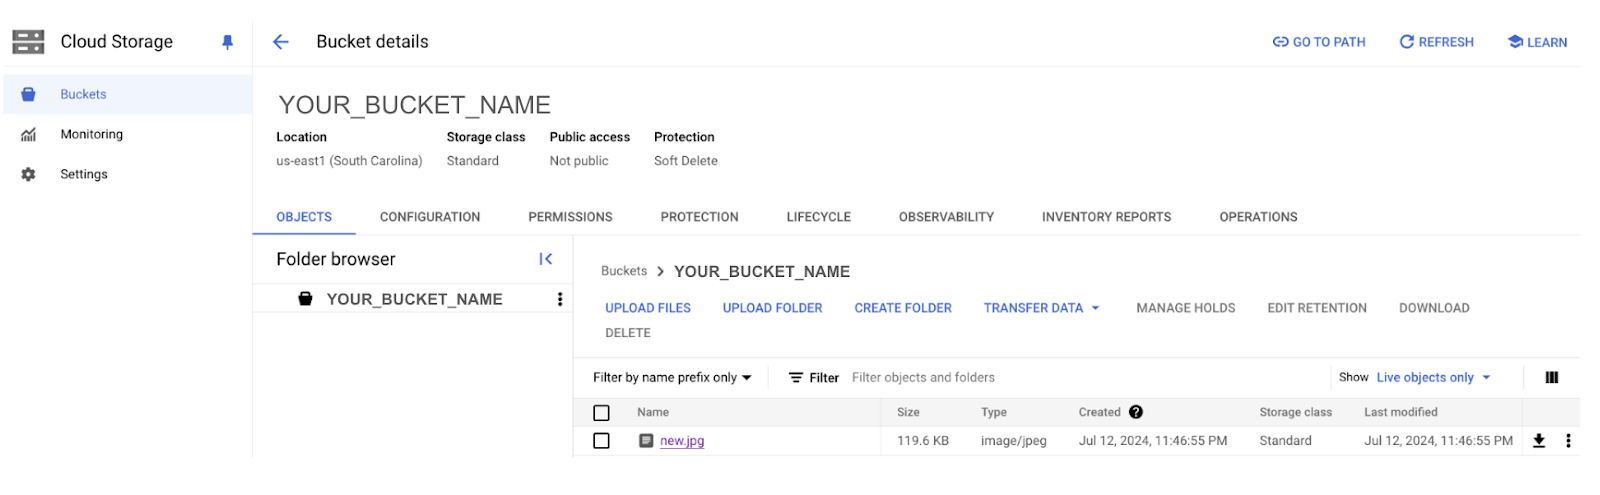
Task: Switch to the Lifecycle tab
Action: coord(818,217)
